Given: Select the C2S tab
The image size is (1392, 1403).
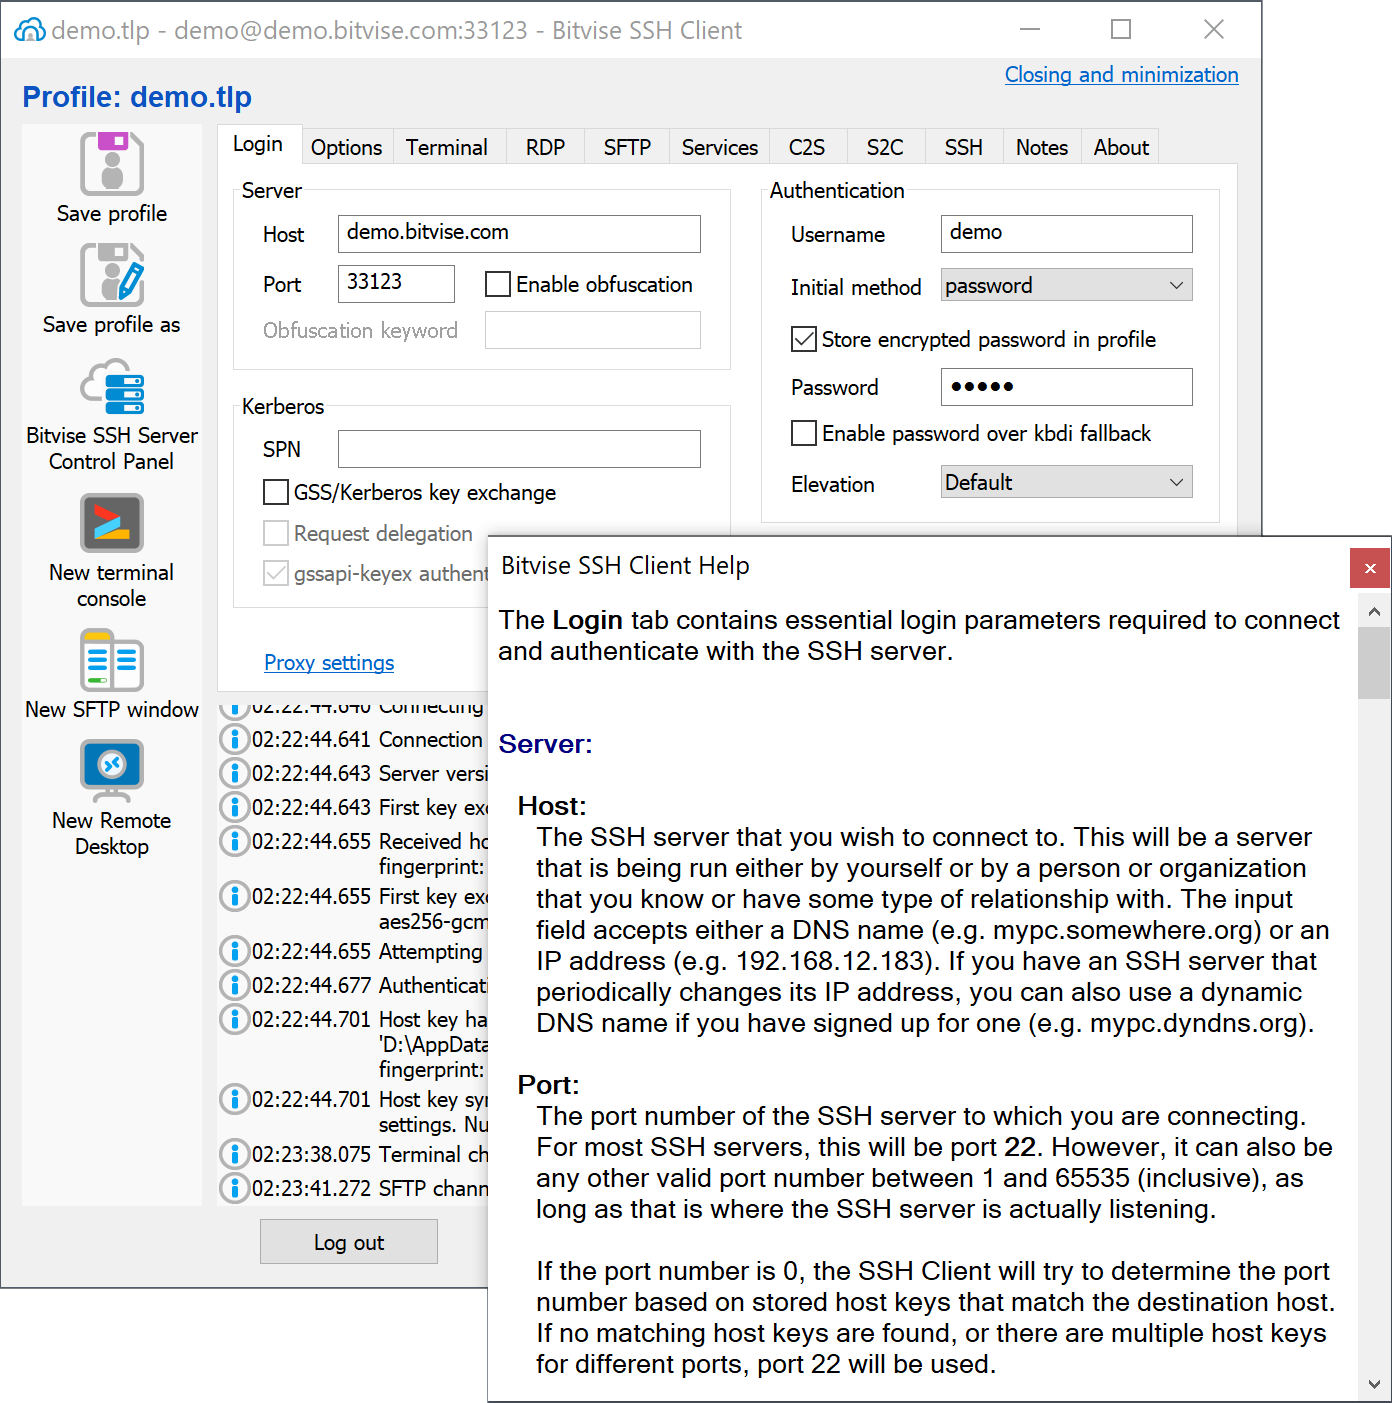Looking at the screenshot, I should (x=807, y=147).
